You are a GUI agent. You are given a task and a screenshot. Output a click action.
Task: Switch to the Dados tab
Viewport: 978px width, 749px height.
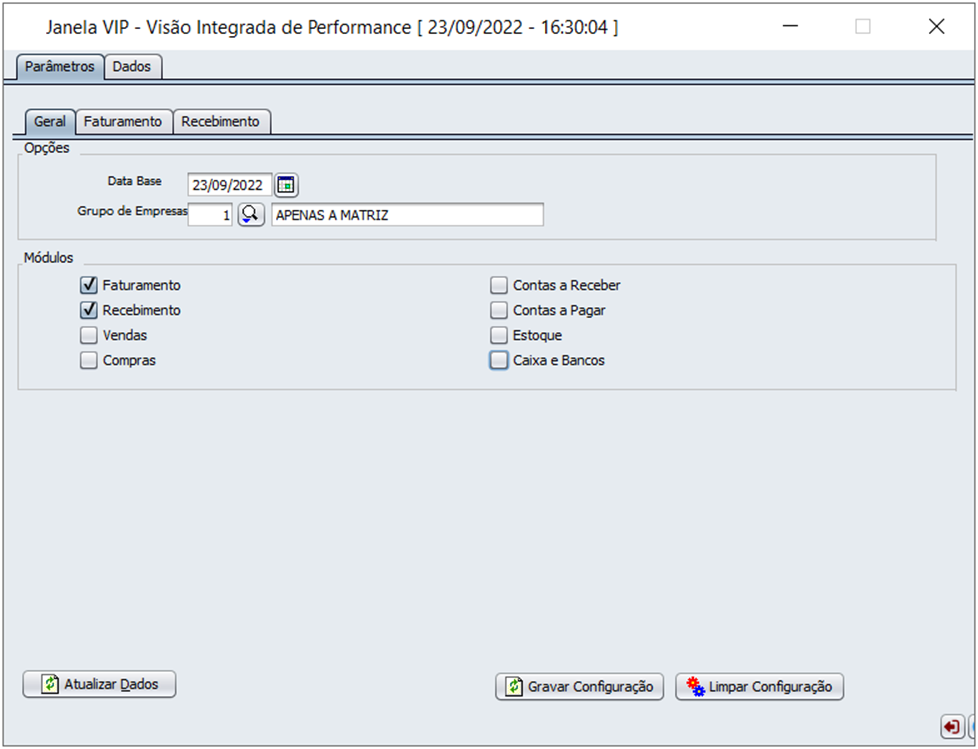coord(132,67)
